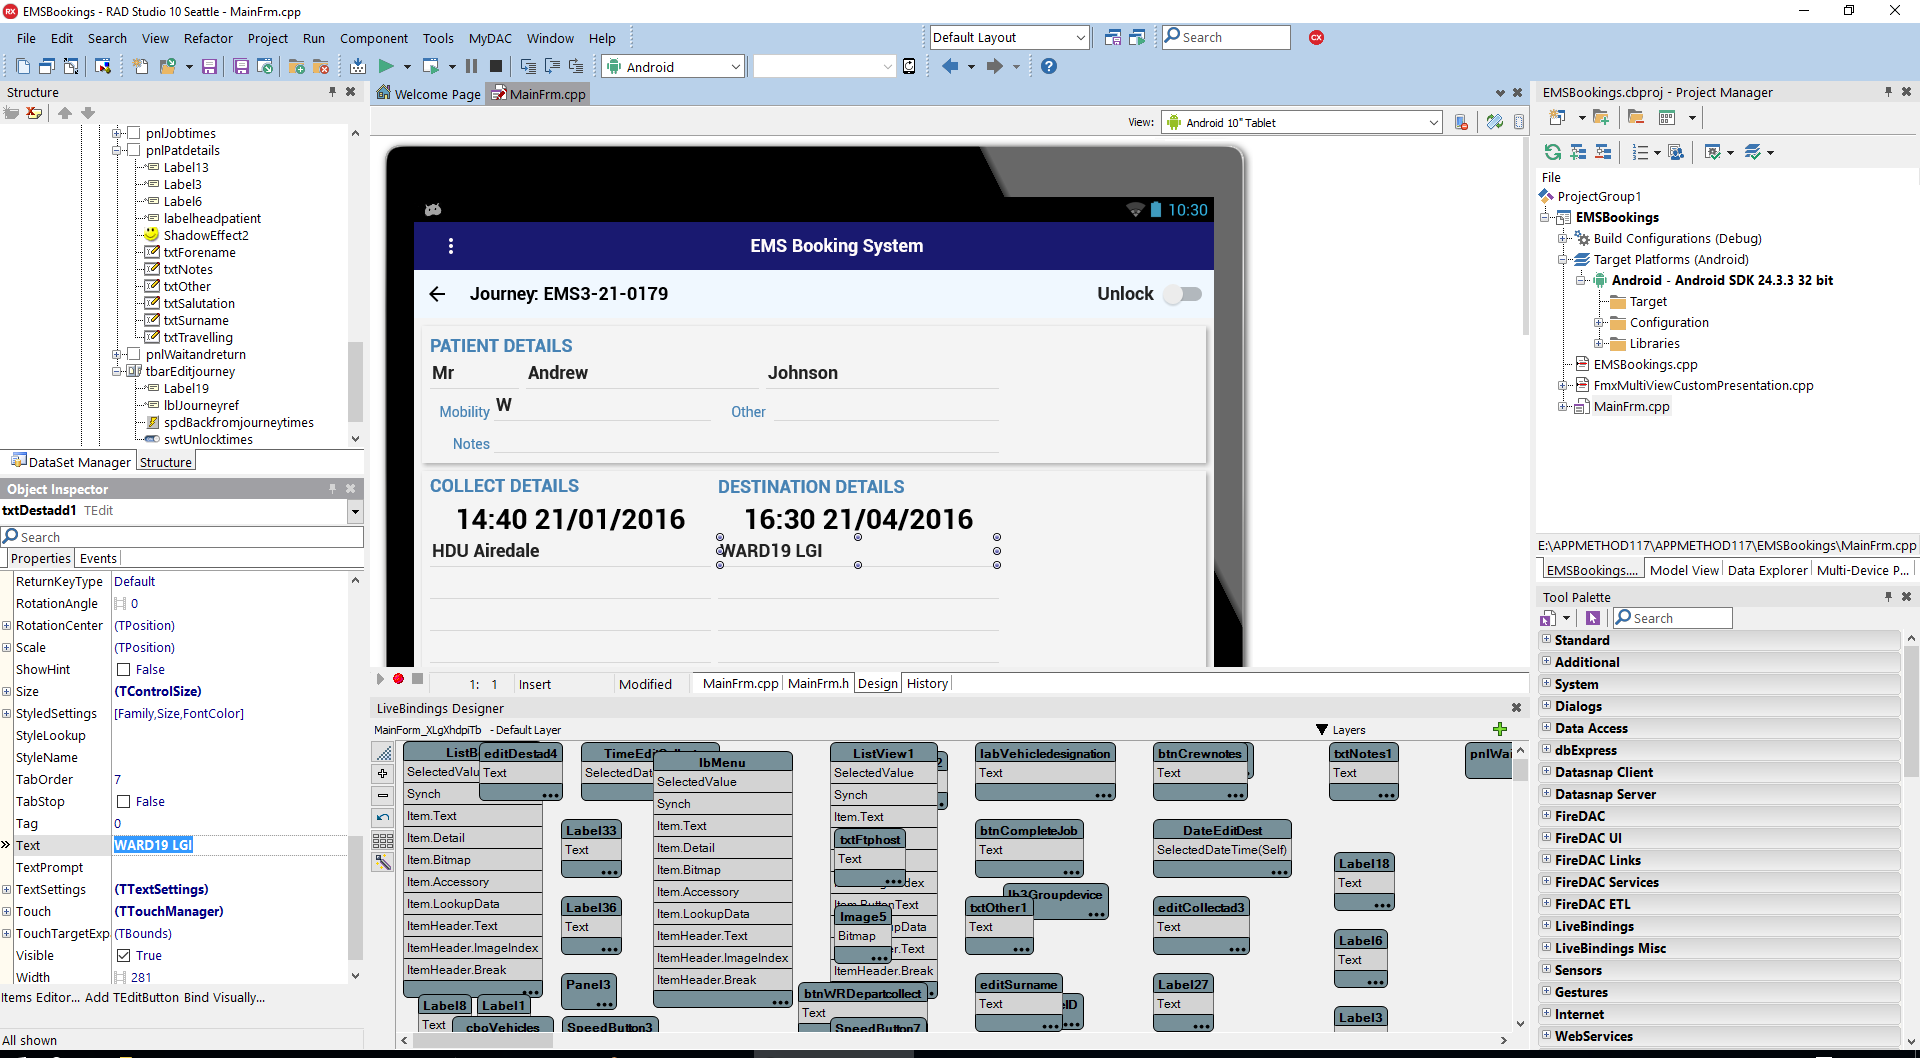Click the green Run button in toolbar
Image resolution: width=1920 pixels, height=1058 pixels.
[386, 67]
